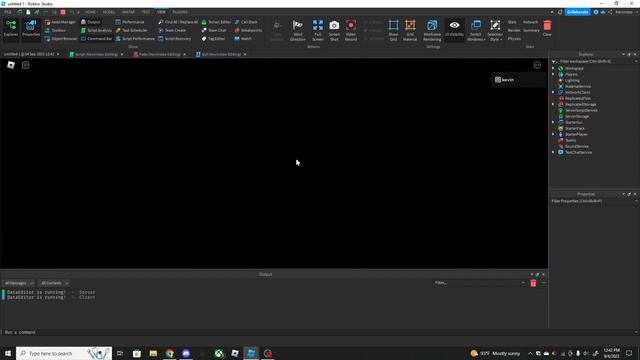Open the in-game chat icon in viewport
Viewport: 640px width, 360px height.
[x=25, y=65]
